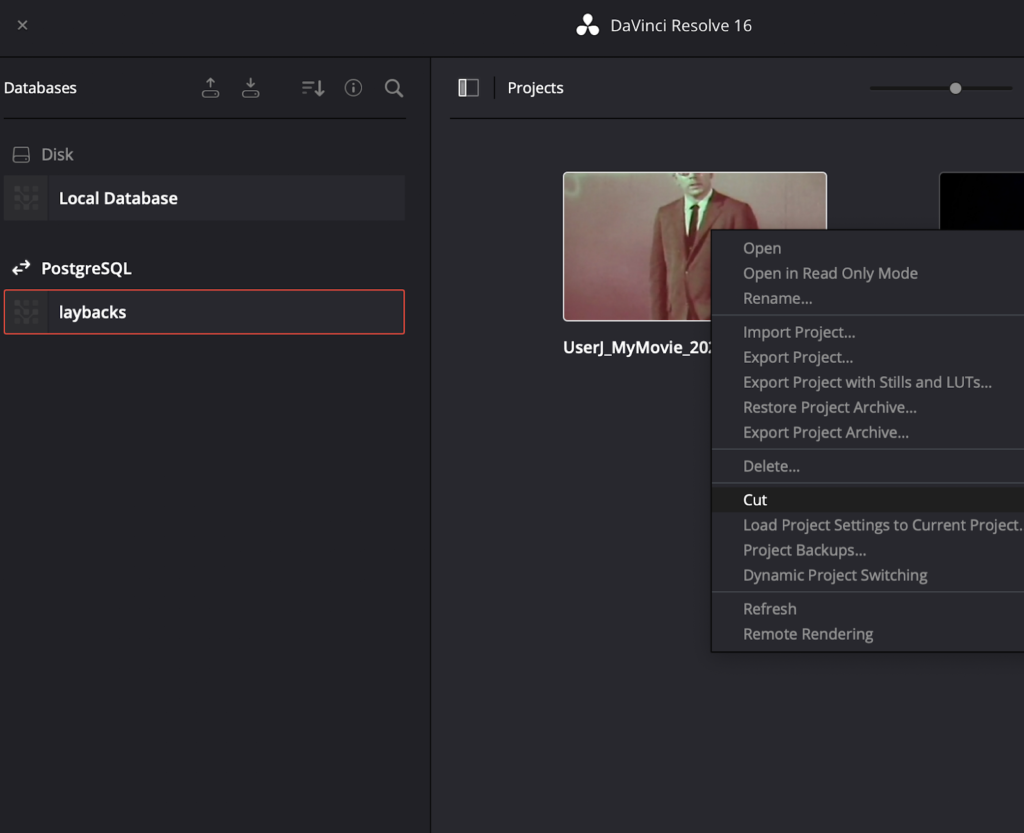Image resolution: width=1024 pixels, height=833 pixels.
Task: Toggle Dynamic Project Switching
Action: [835, 575]
